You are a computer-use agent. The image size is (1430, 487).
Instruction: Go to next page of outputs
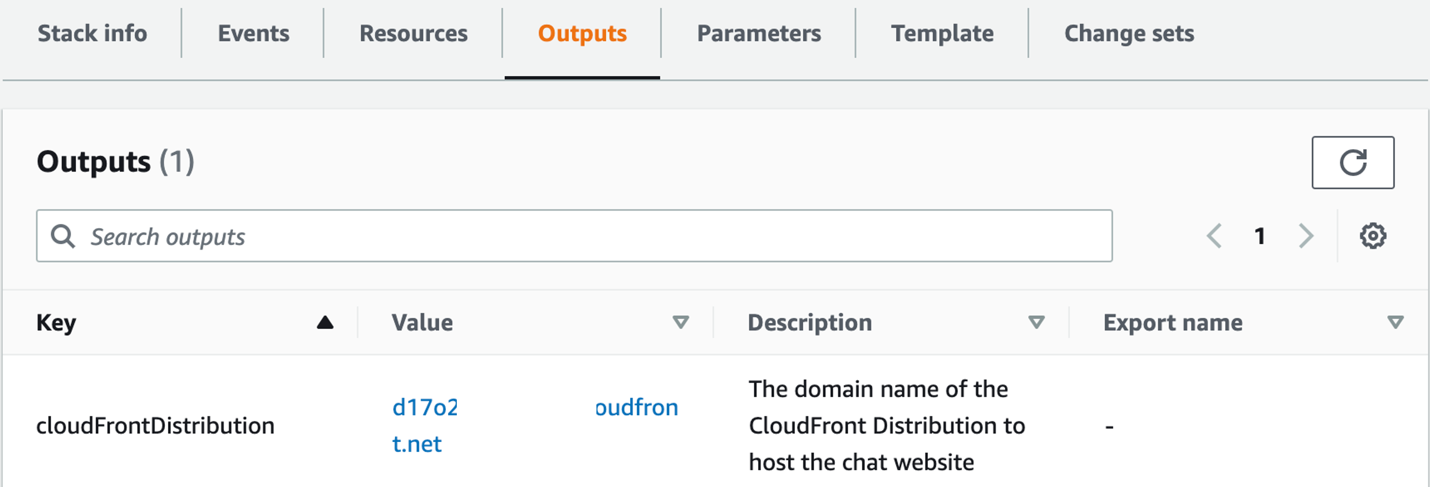pos(1305,236)
